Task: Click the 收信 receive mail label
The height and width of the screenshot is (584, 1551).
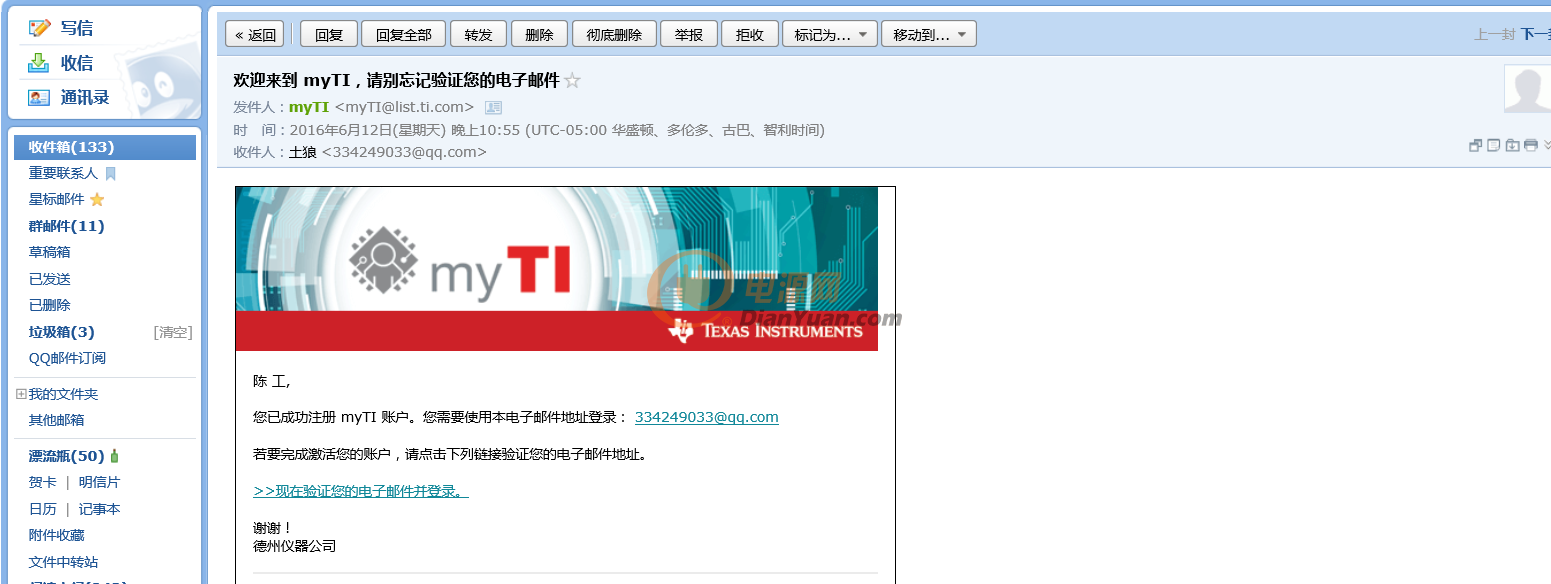Action: pyautogui.click(x=77, y=63)
